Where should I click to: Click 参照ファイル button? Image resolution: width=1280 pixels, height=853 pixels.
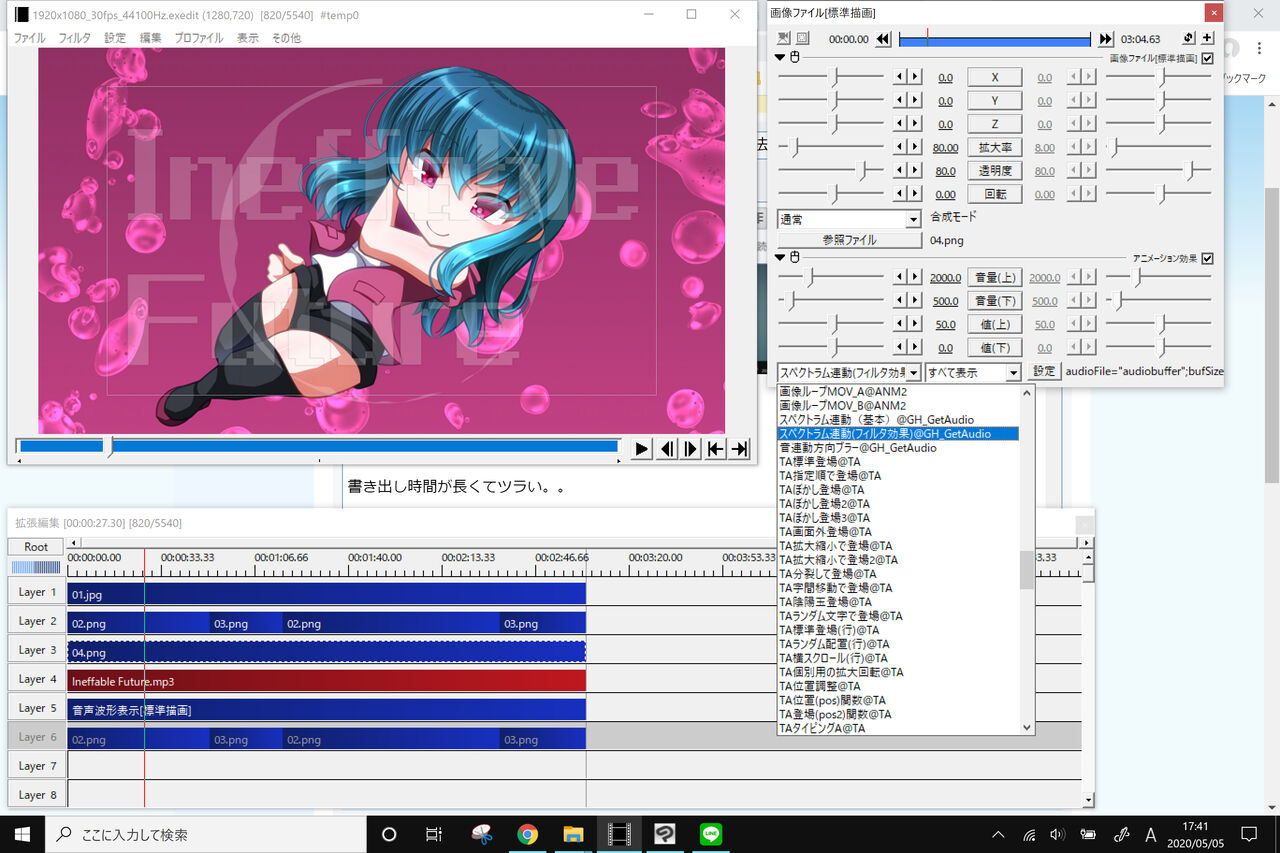849,240
